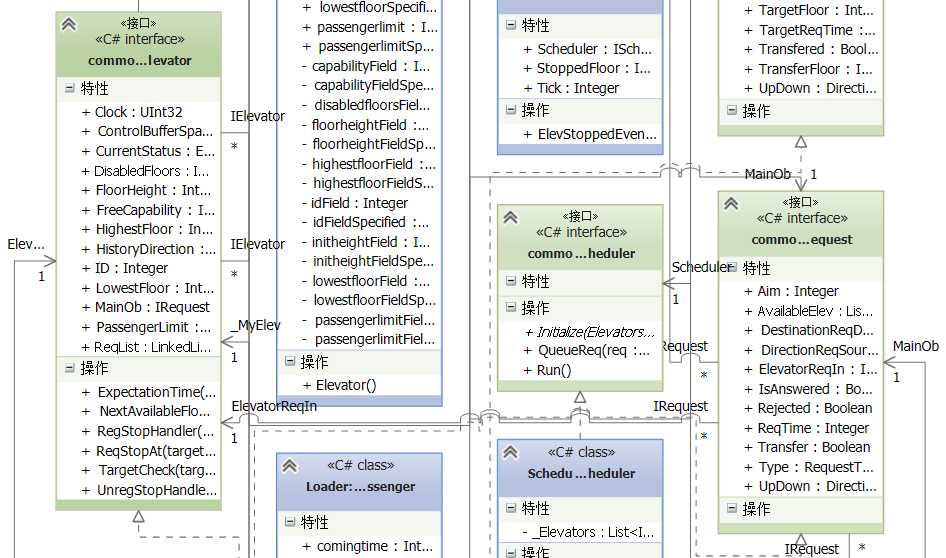
Task: Collapse the commo...levator interface shape via chevron
Action: coord(69,24)
